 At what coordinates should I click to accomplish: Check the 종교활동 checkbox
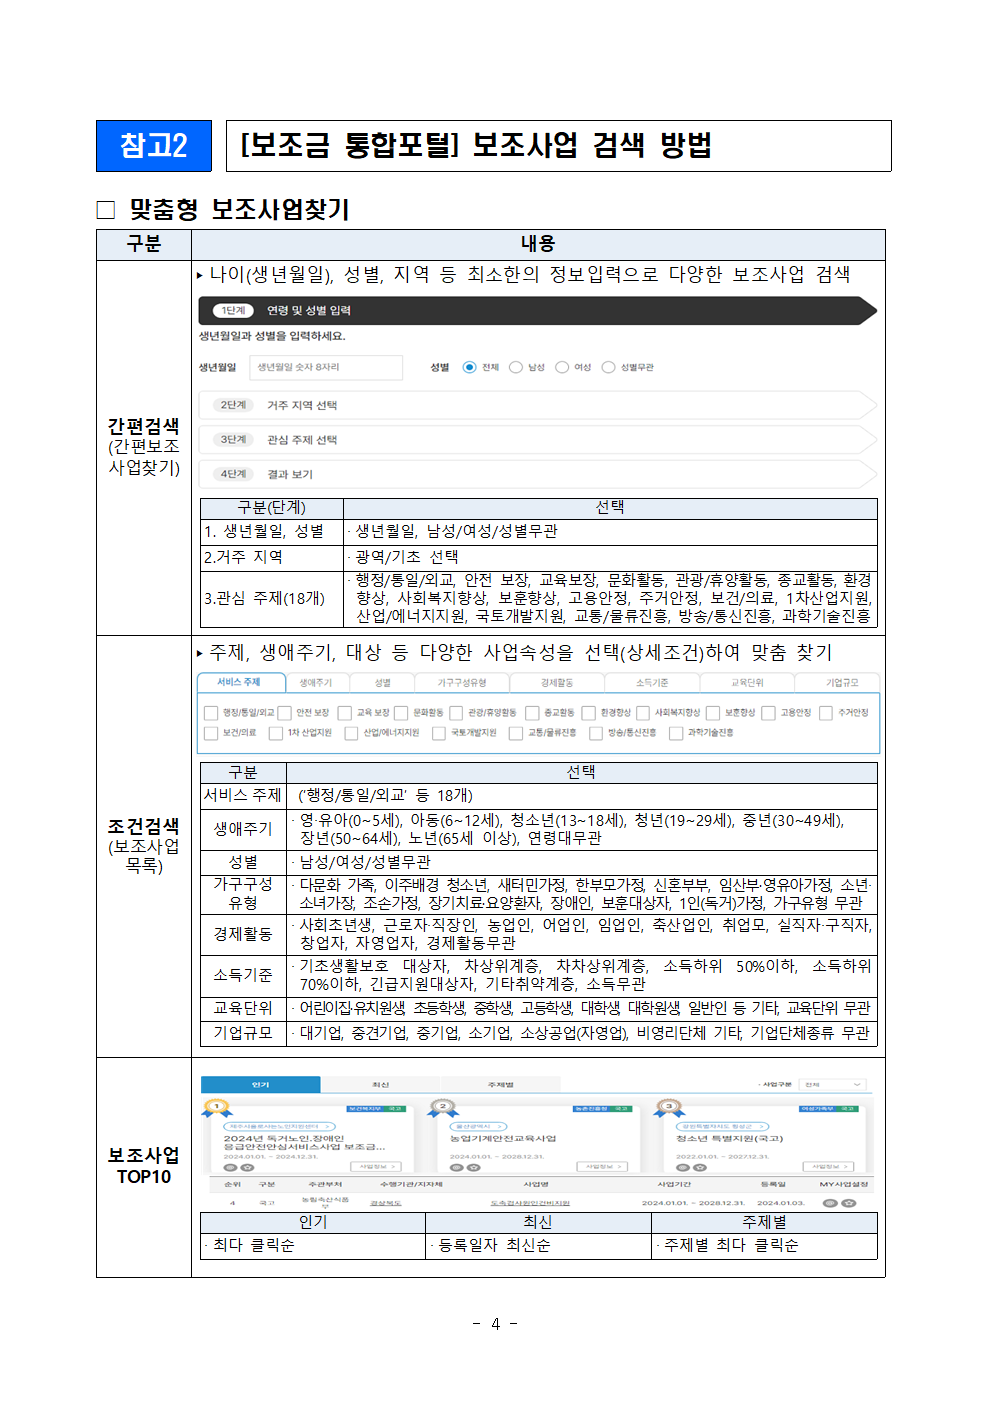click(533, 713)
